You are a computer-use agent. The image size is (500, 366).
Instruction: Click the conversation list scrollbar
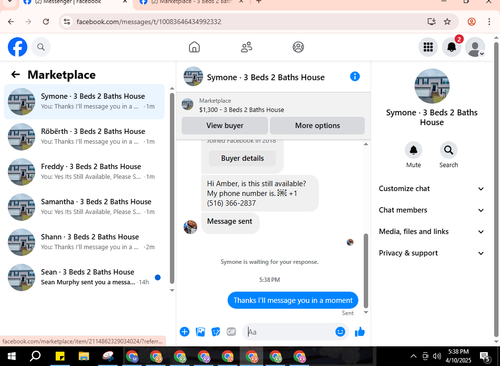[172, 188]
